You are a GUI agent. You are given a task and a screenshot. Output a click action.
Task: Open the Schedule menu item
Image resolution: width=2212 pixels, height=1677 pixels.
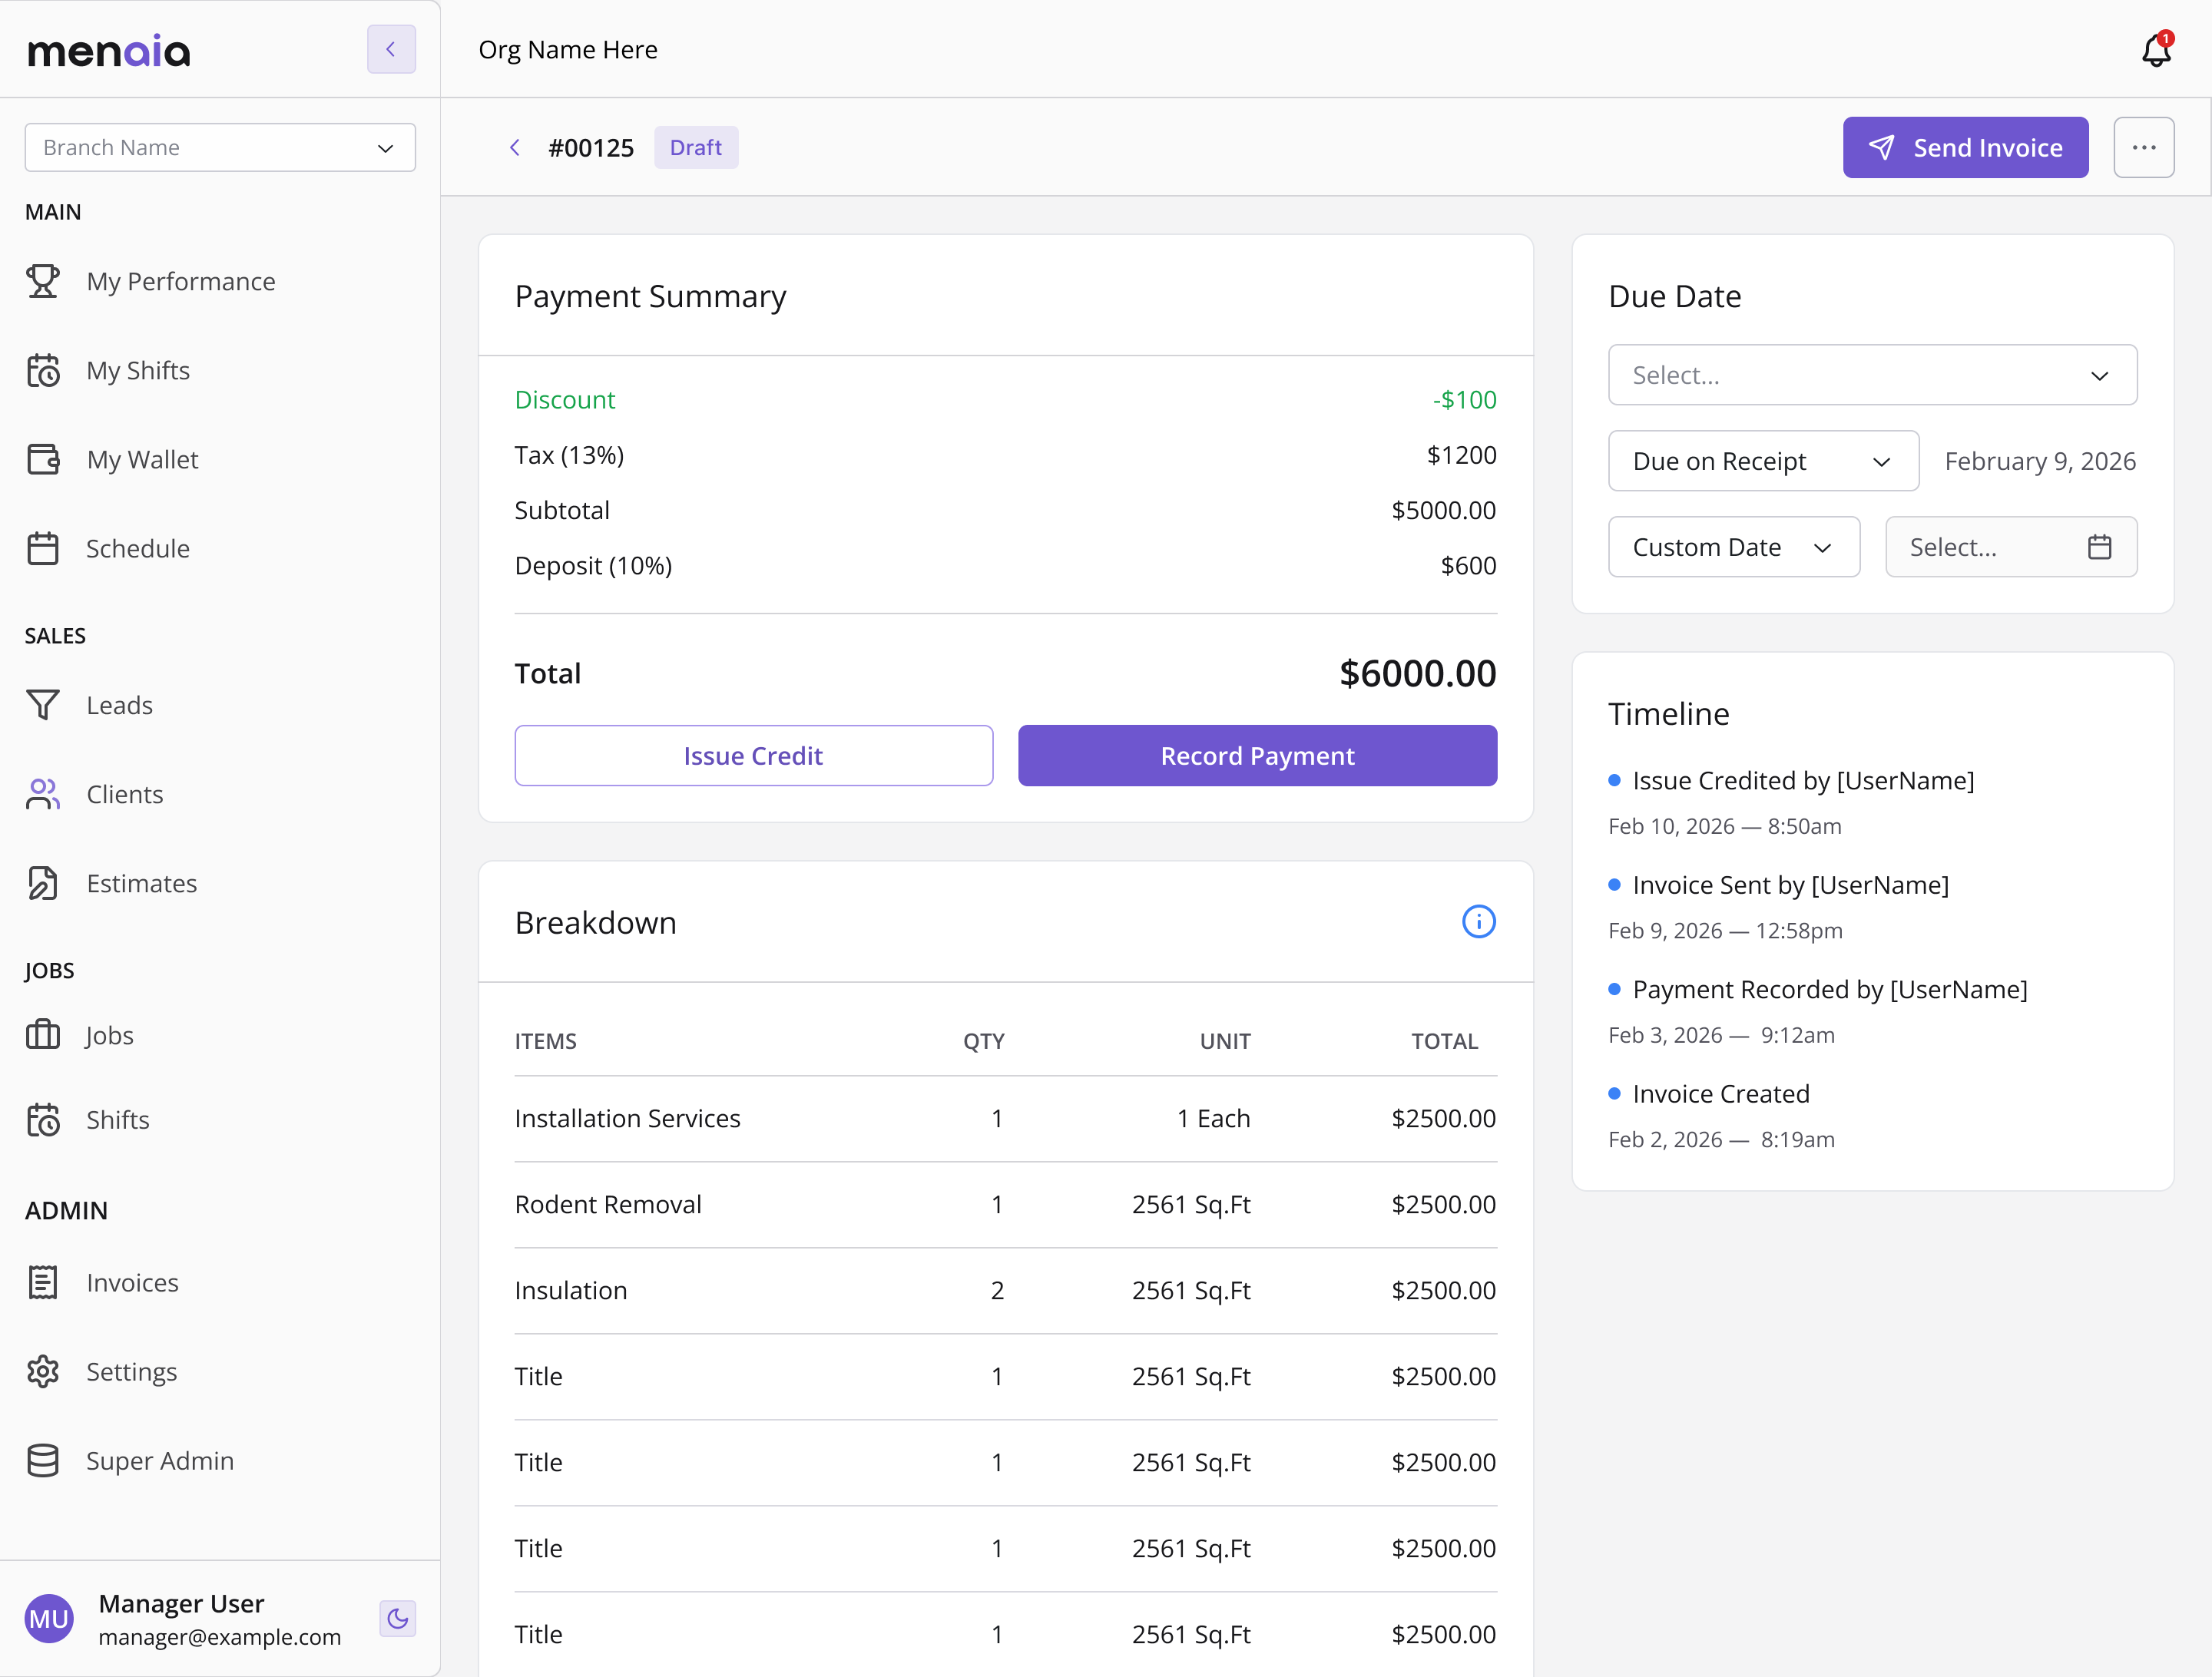[137, 548]
